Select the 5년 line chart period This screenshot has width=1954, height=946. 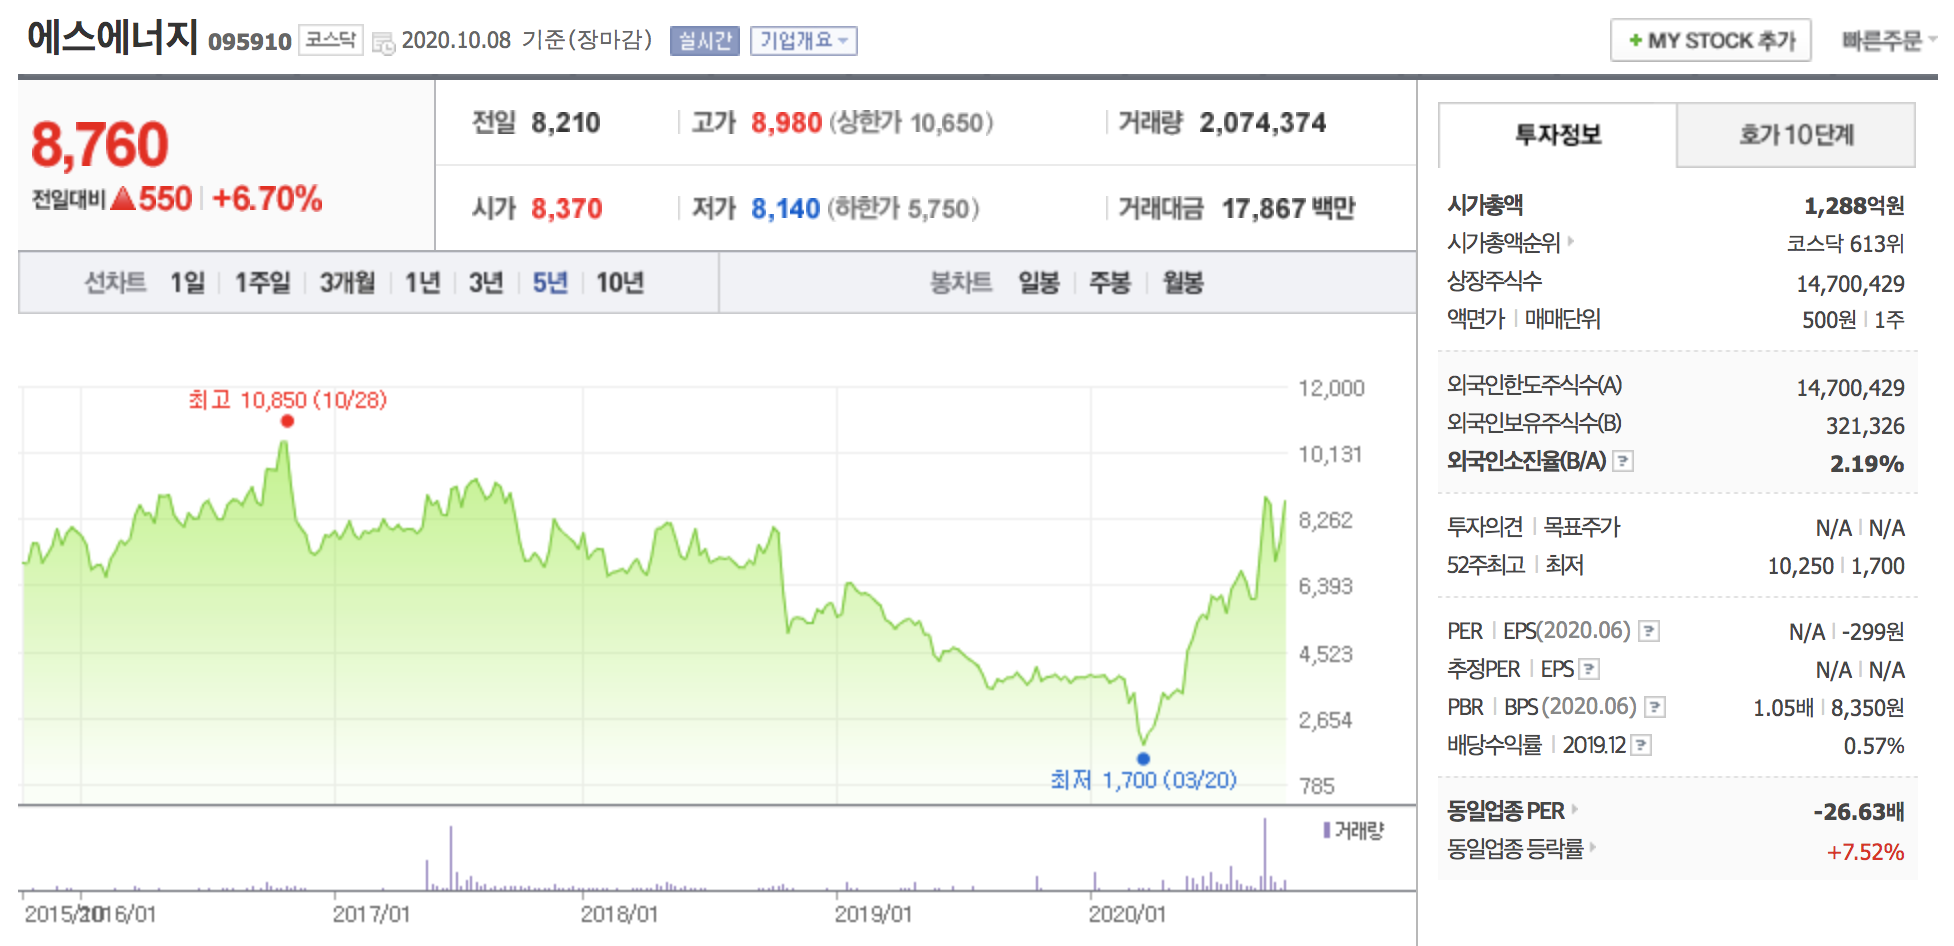pyautogui.click(x=550, y=283)
